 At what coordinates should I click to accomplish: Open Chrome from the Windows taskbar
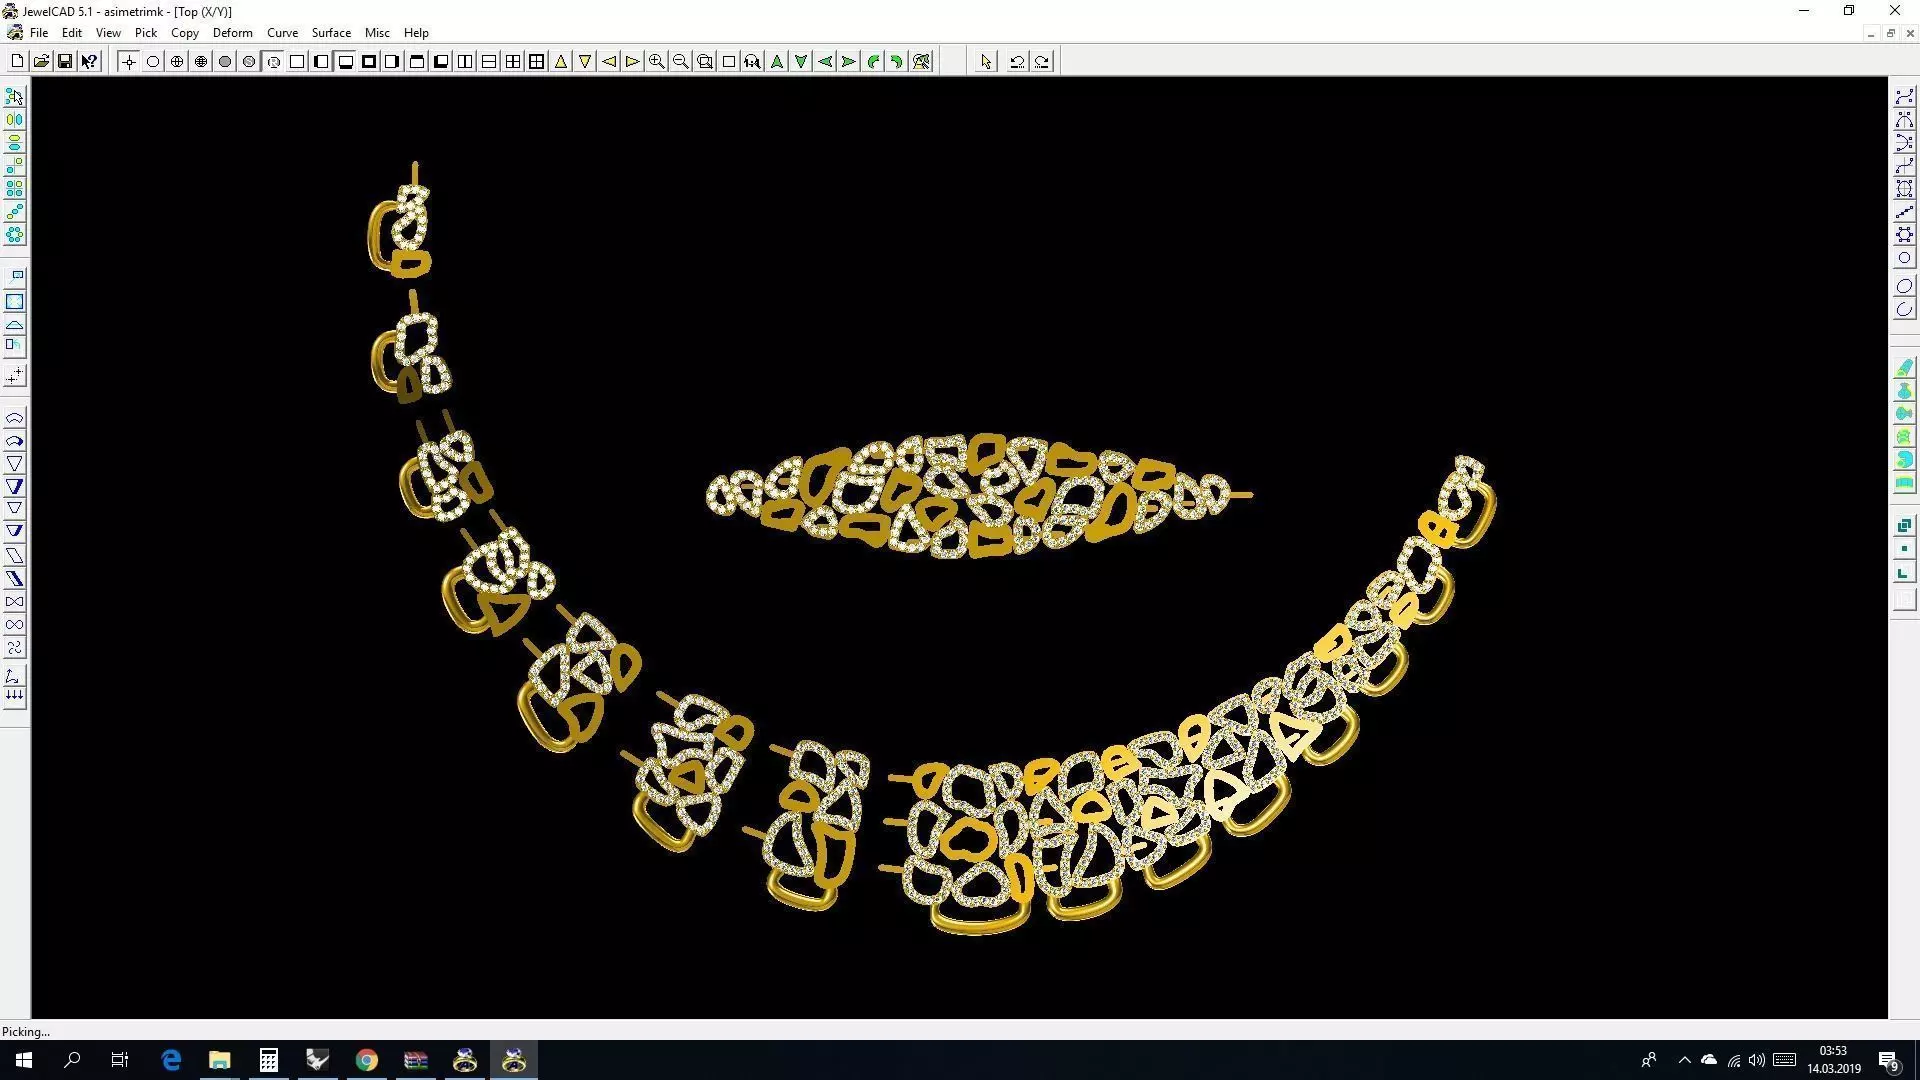click(x=367, y=1060)
